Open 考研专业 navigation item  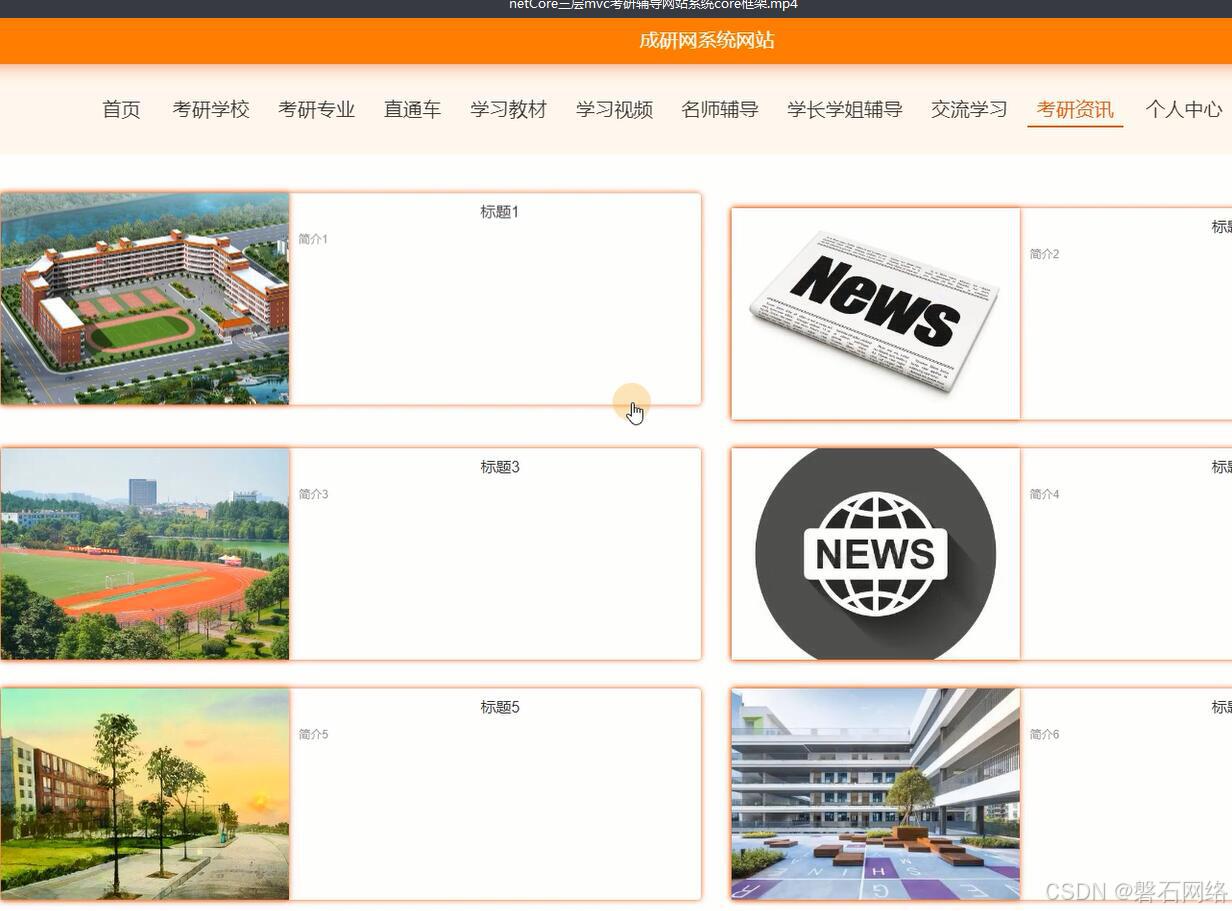tap(316, 110)
